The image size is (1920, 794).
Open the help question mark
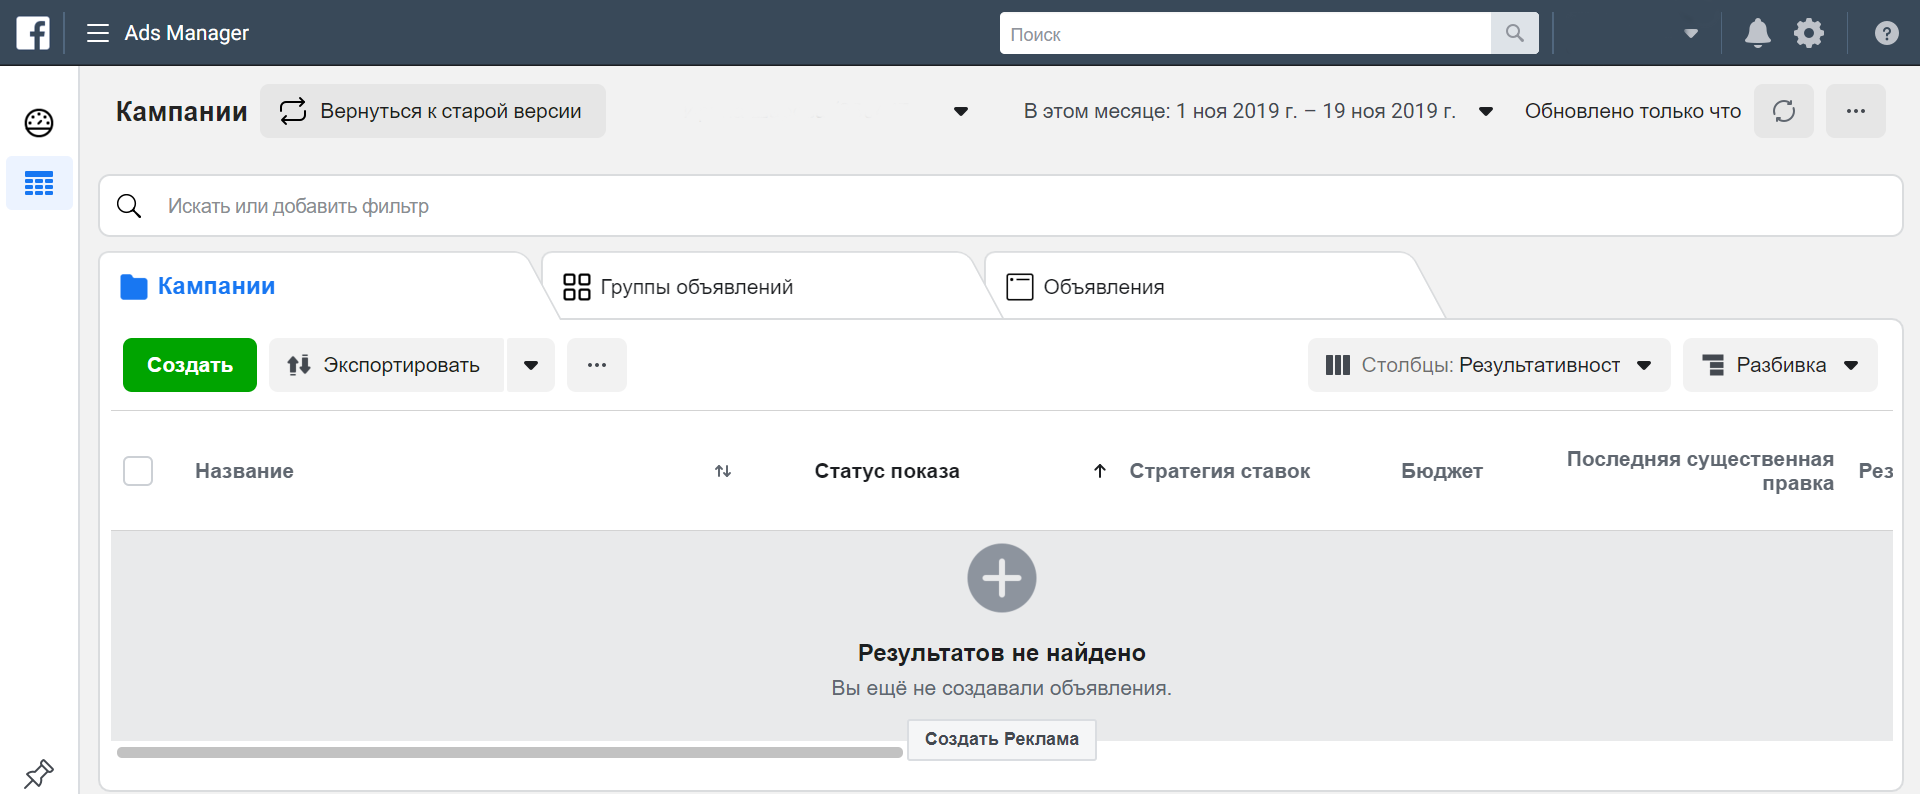tap(1886, 33)
